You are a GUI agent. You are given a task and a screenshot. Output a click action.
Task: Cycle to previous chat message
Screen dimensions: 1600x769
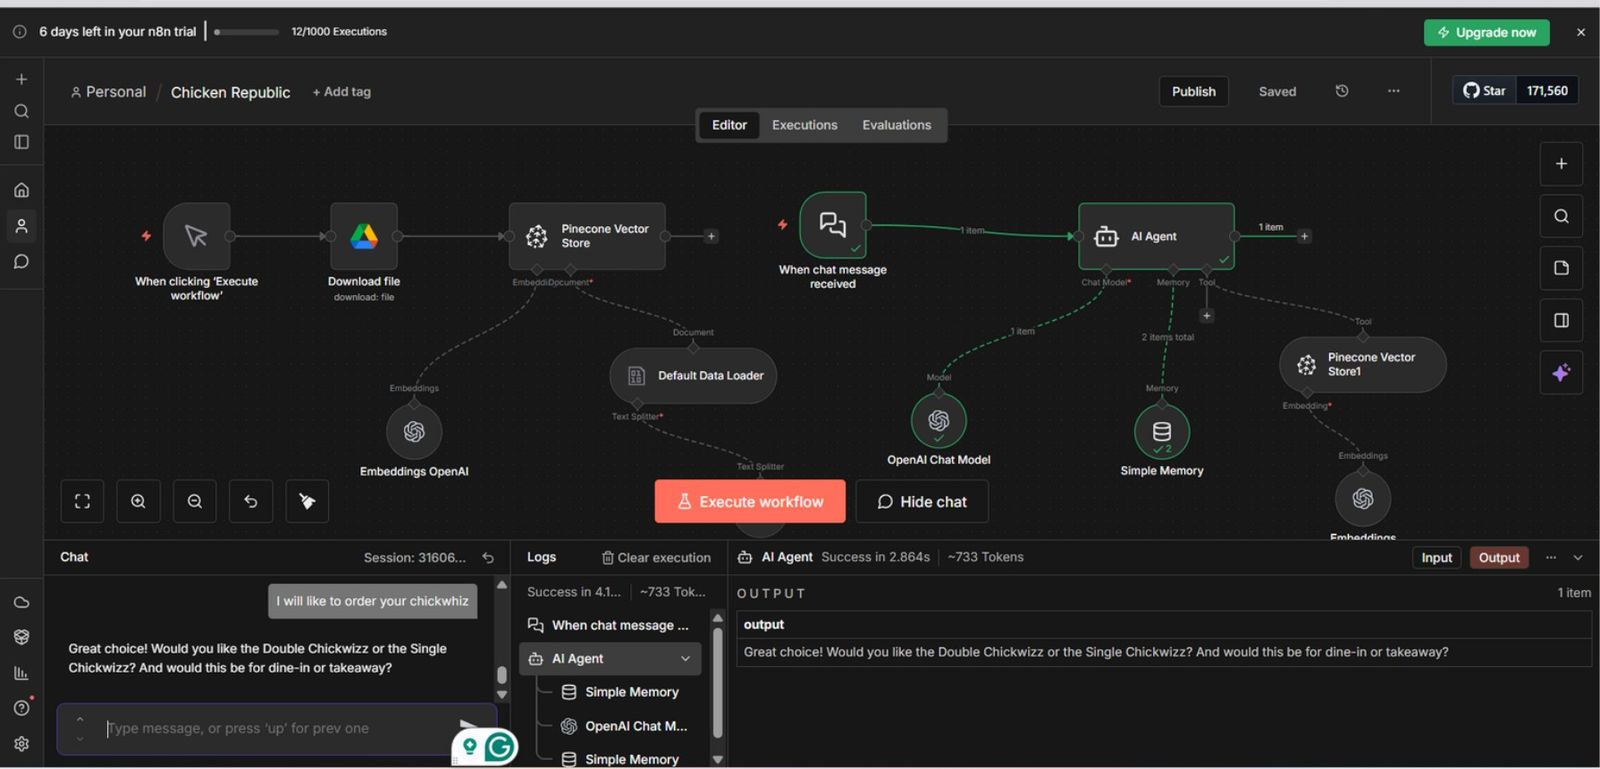click(80, 719)
